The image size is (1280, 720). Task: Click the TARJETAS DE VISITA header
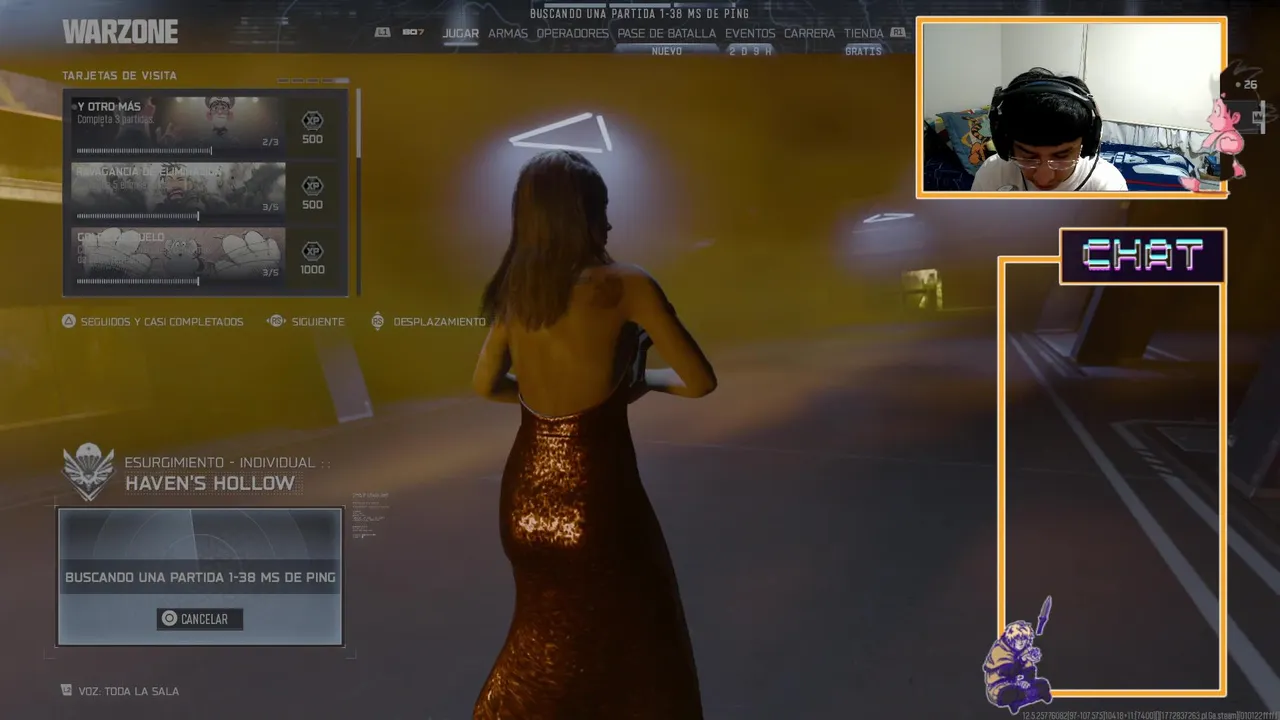(x=119, y=76)
